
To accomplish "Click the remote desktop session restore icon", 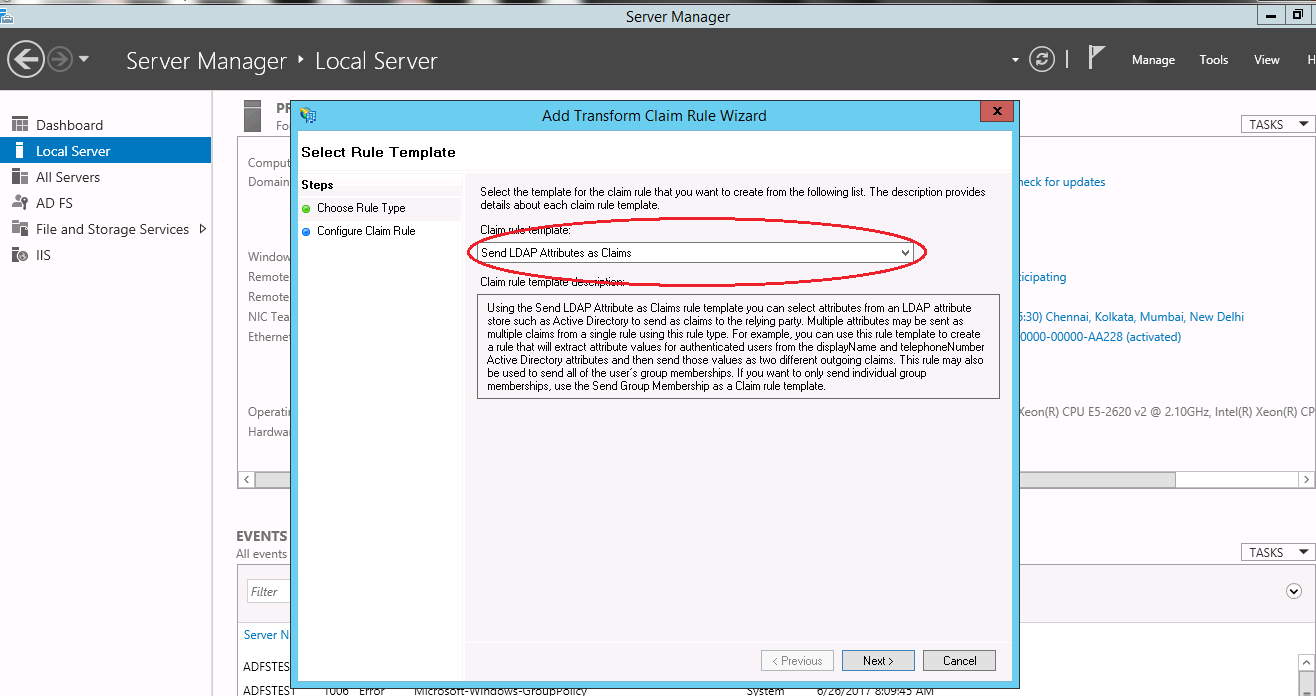I will pos(1296,13).
